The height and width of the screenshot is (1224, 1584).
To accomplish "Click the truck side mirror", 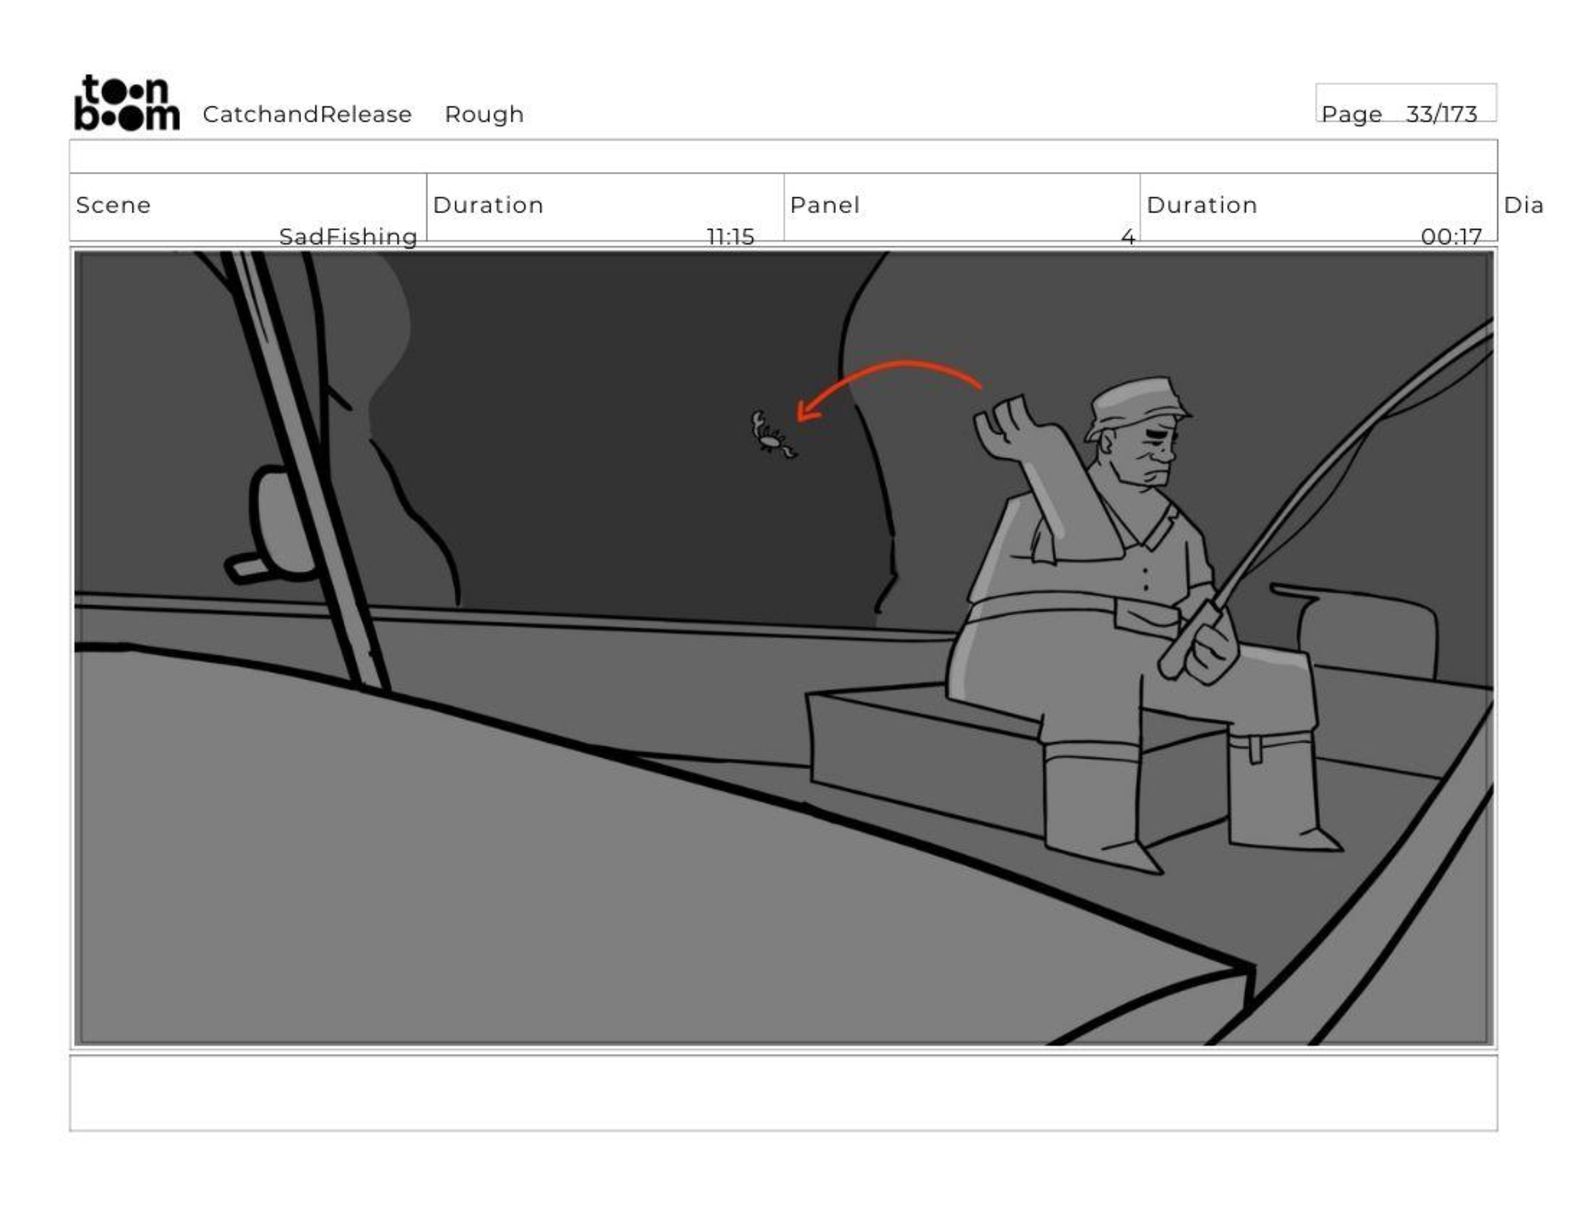I will click(271, 524).
